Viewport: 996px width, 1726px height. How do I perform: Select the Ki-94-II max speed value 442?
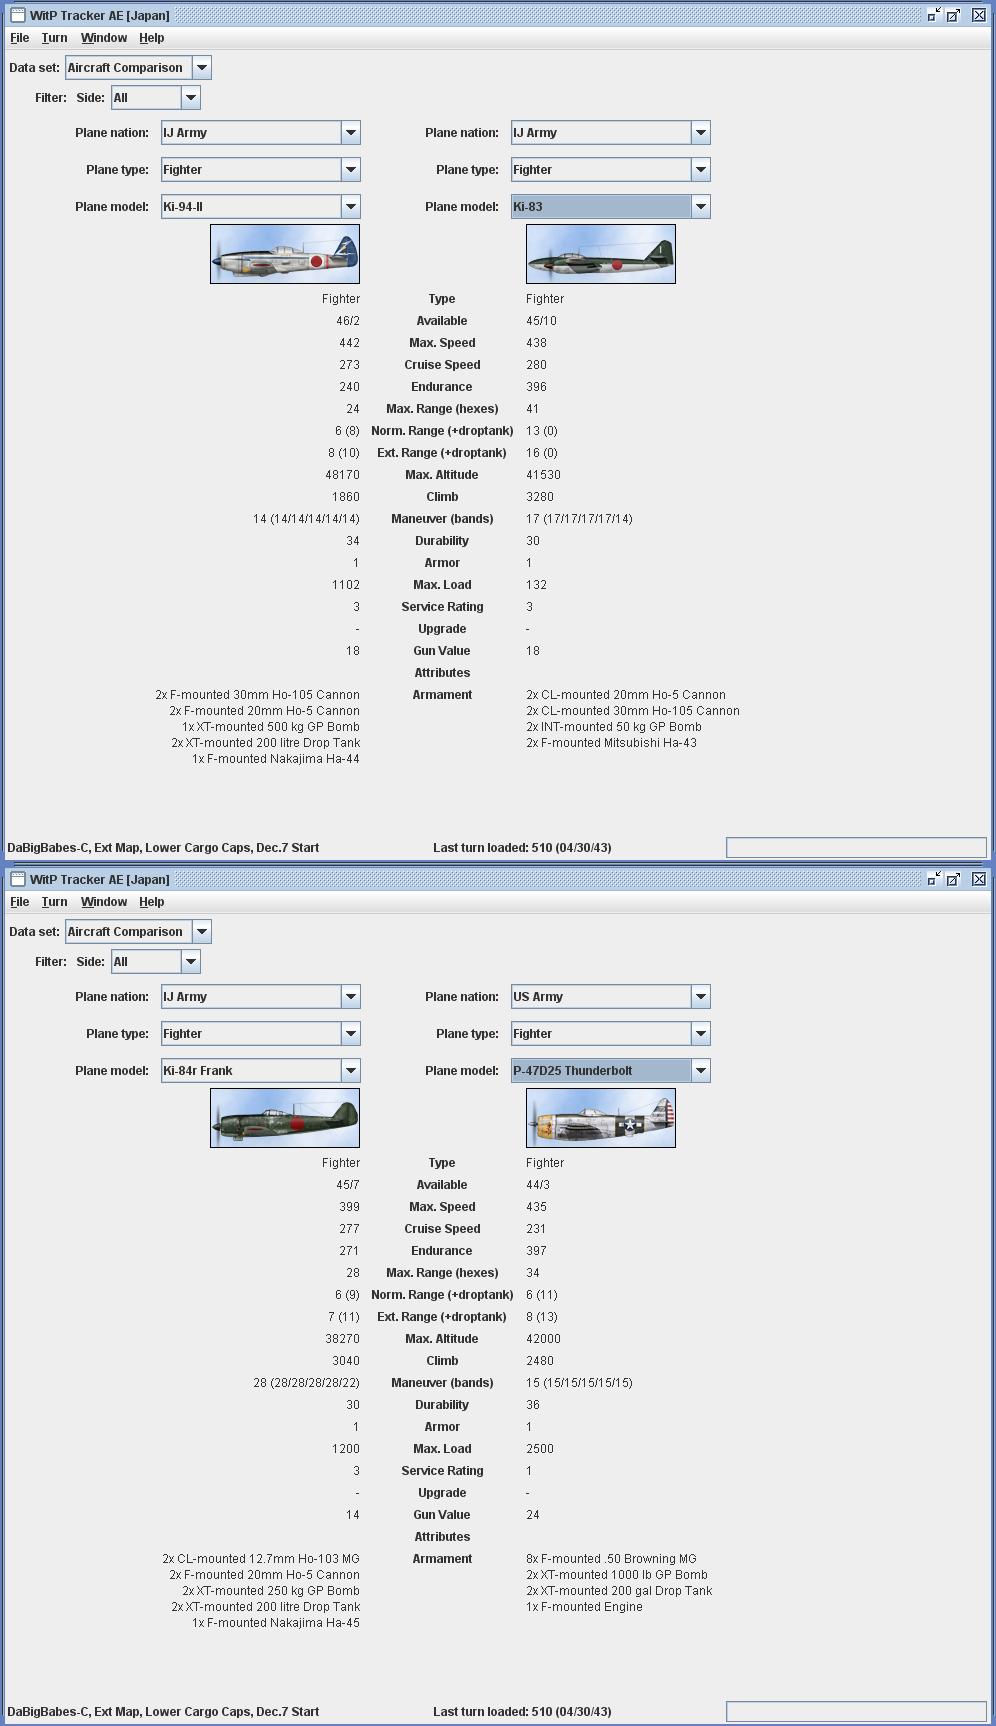[x=349, y=343]
